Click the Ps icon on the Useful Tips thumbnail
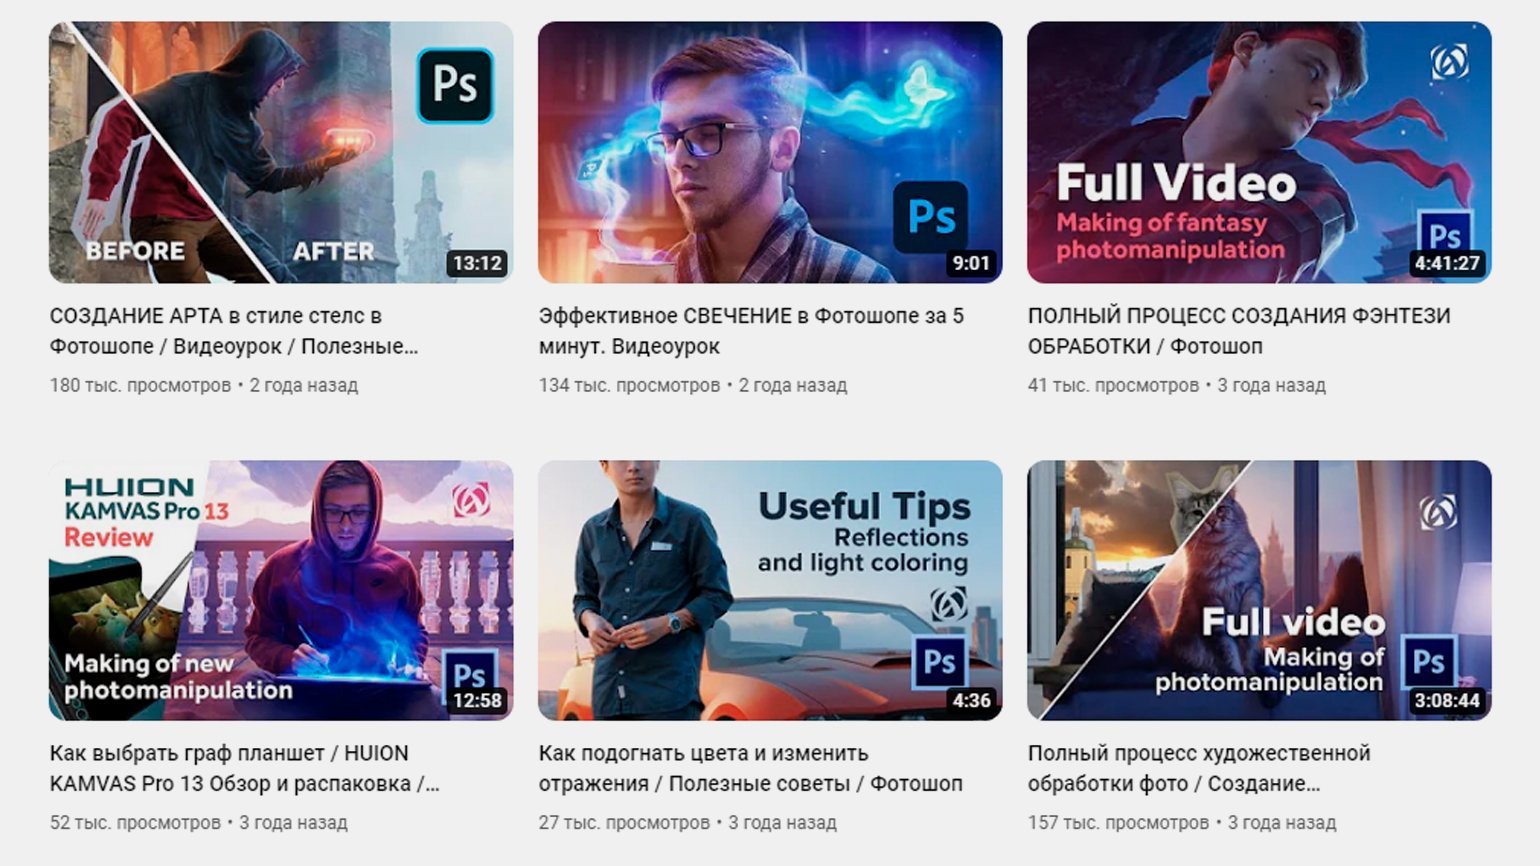The width and height of the screenshot is (1540, 866). [939, 661]
